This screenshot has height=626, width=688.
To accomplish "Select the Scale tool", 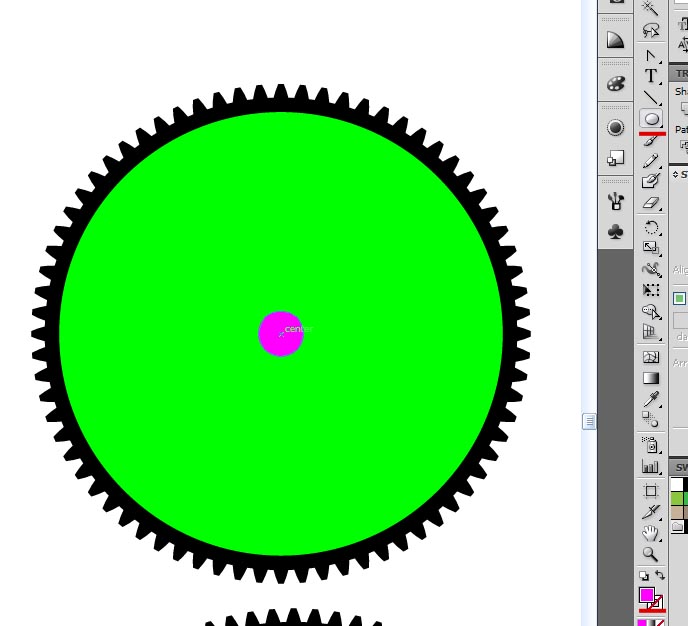I will (x=650, y=248).
